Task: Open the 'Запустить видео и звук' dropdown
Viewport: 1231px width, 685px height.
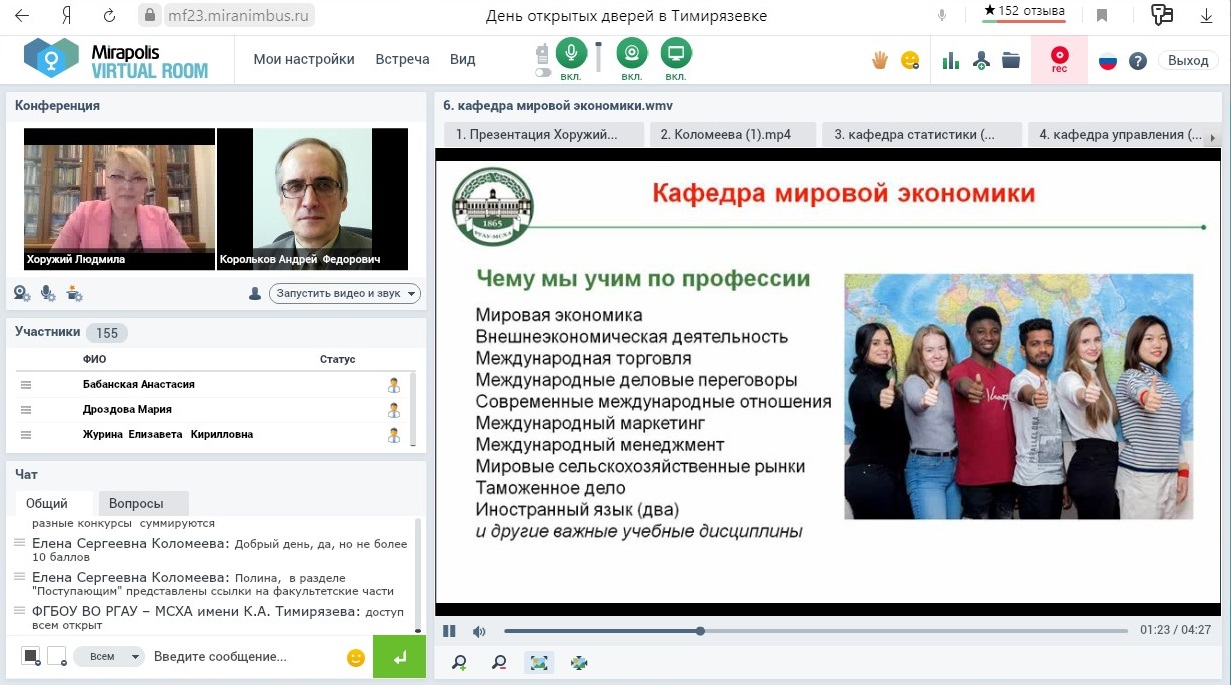Action: (x=345, y=294)
